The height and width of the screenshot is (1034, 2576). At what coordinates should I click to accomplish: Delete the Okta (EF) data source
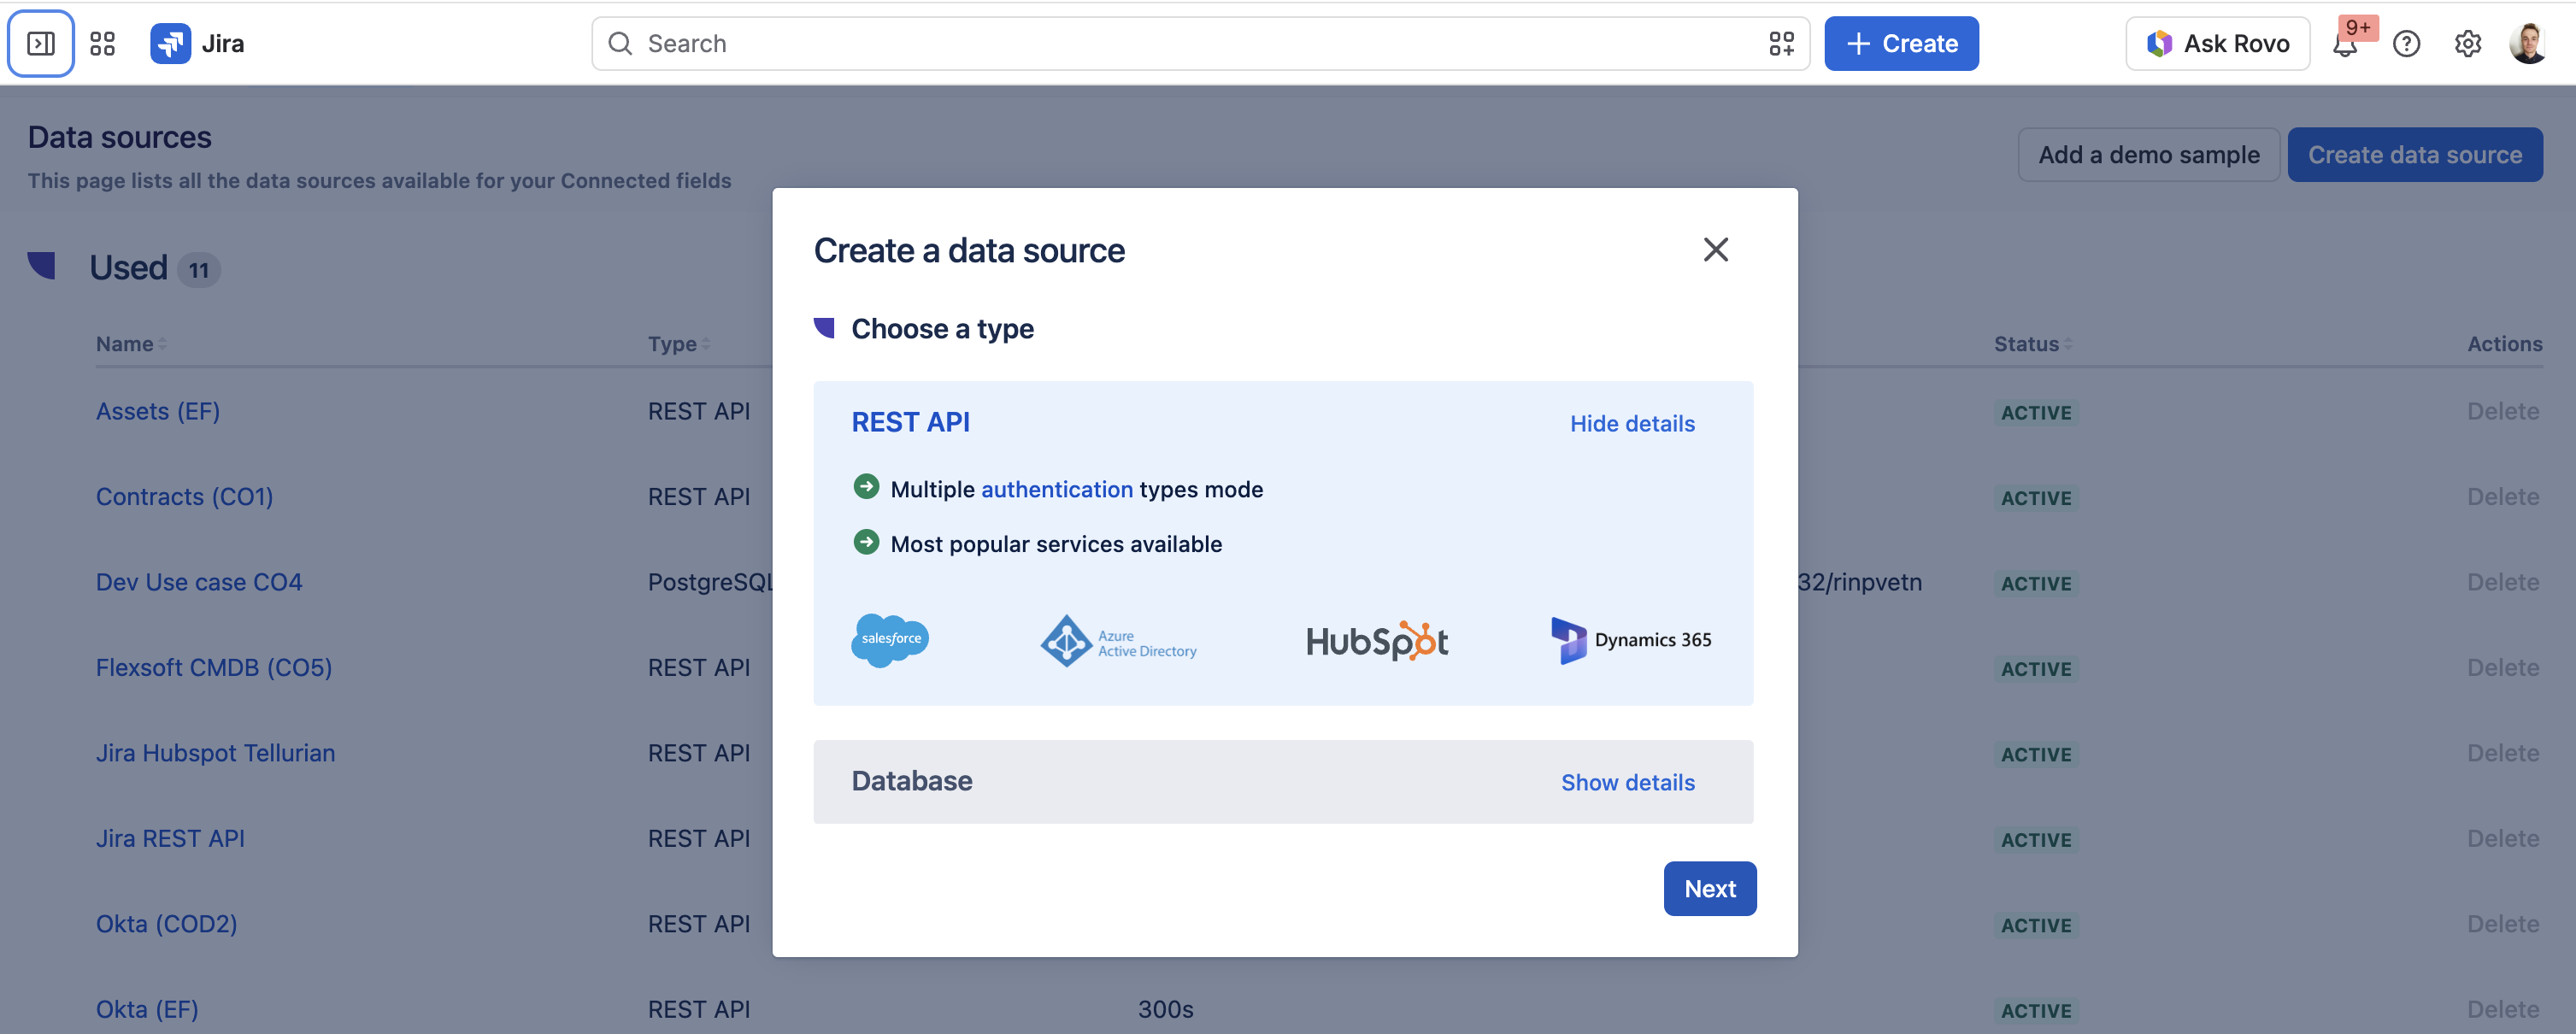tap(2503, 1009)
